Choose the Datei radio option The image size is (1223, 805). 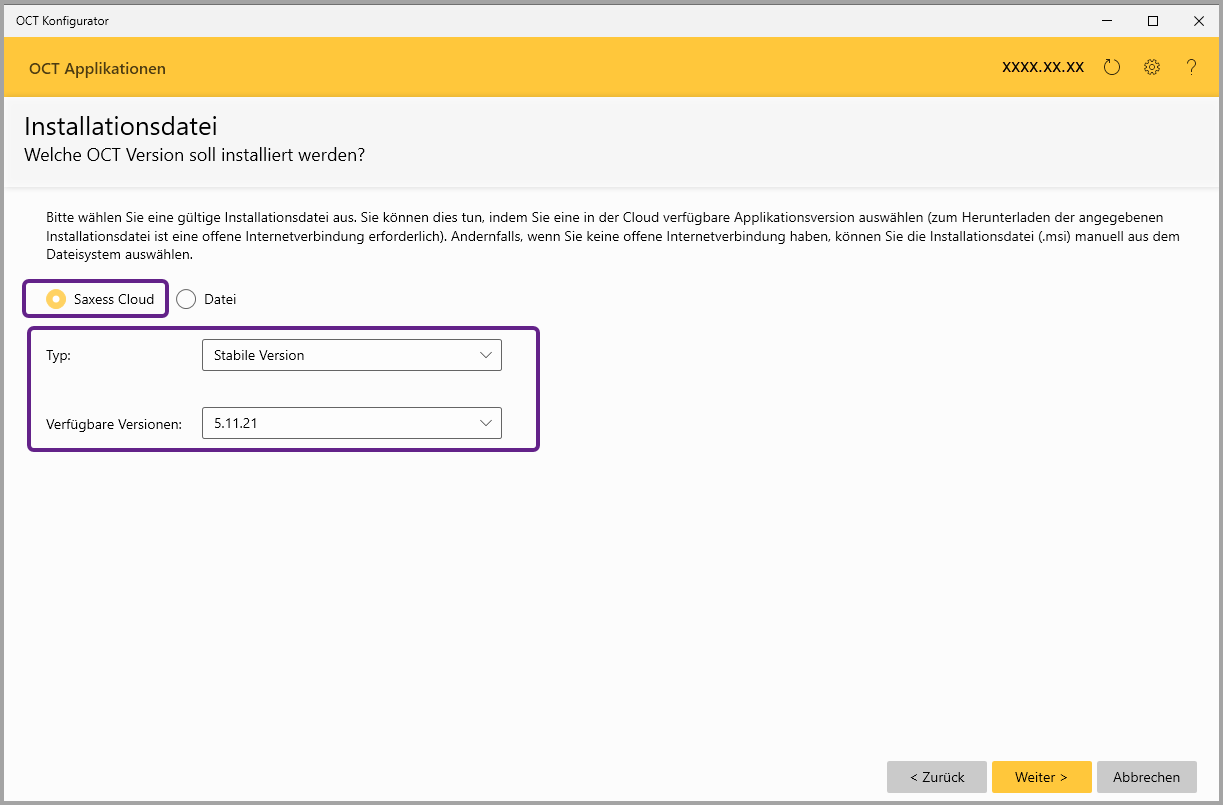pyautogui.click(x=186, y=299)
